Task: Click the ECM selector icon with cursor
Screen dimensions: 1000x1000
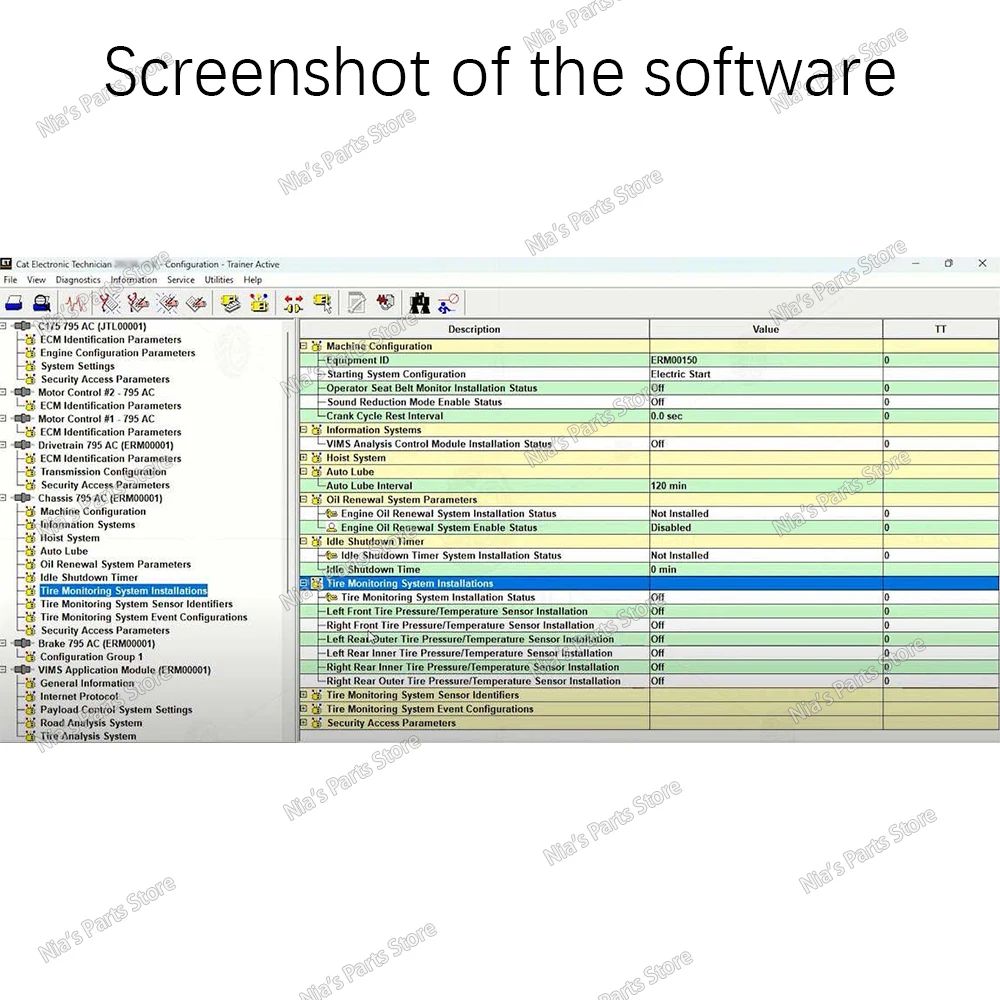Action: tap(323, 303)
